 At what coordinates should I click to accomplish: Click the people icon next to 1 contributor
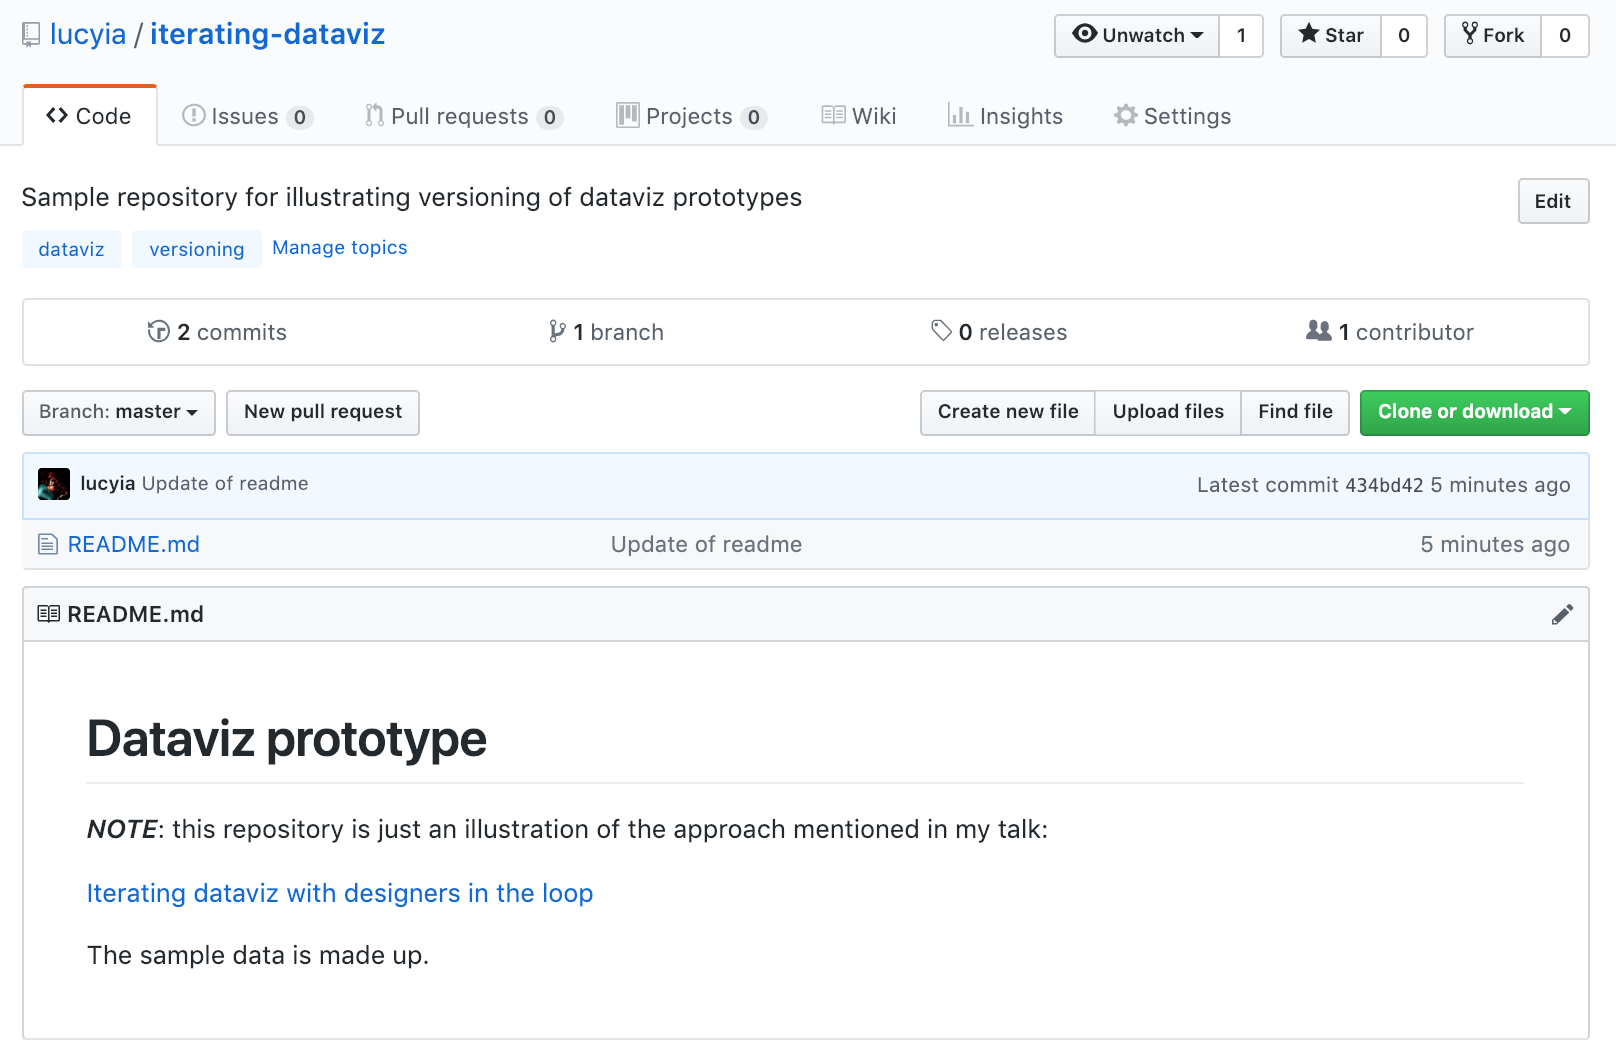pos(1318,330)
